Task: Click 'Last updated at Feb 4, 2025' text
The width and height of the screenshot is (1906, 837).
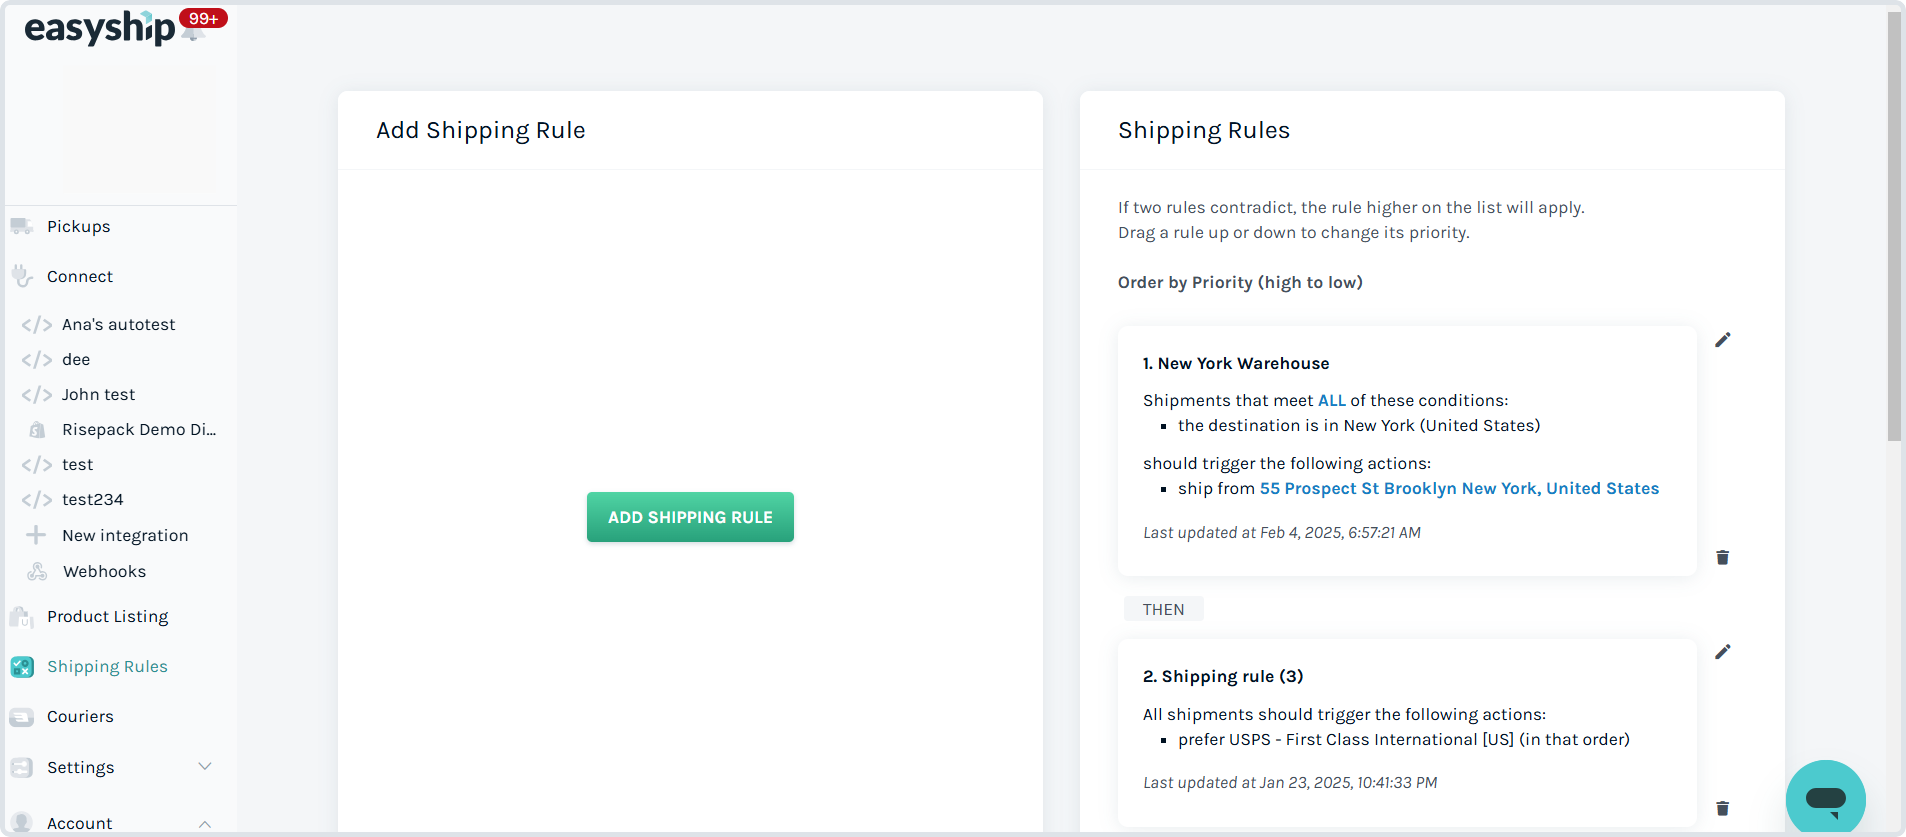Action: click(1282, 532)
